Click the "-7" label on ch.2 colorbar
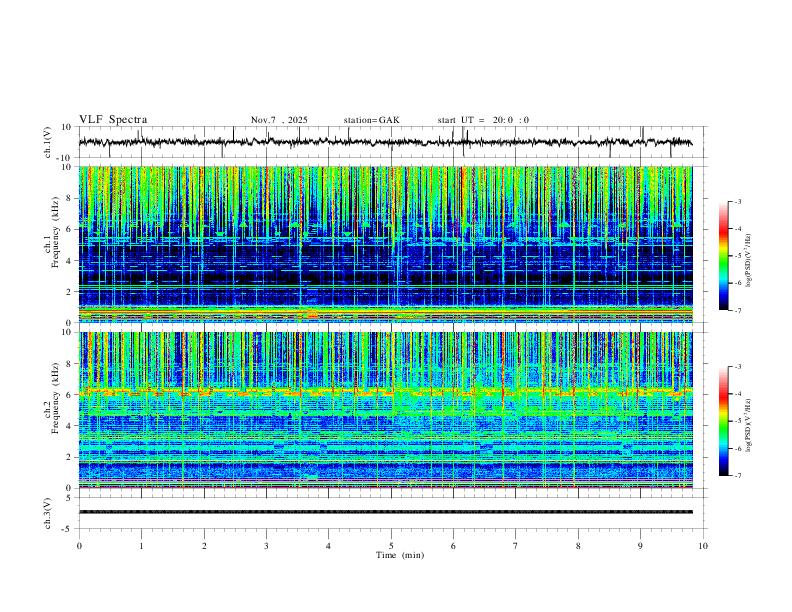The height and width of the screenshot is (612, 792). coord(737,476)
